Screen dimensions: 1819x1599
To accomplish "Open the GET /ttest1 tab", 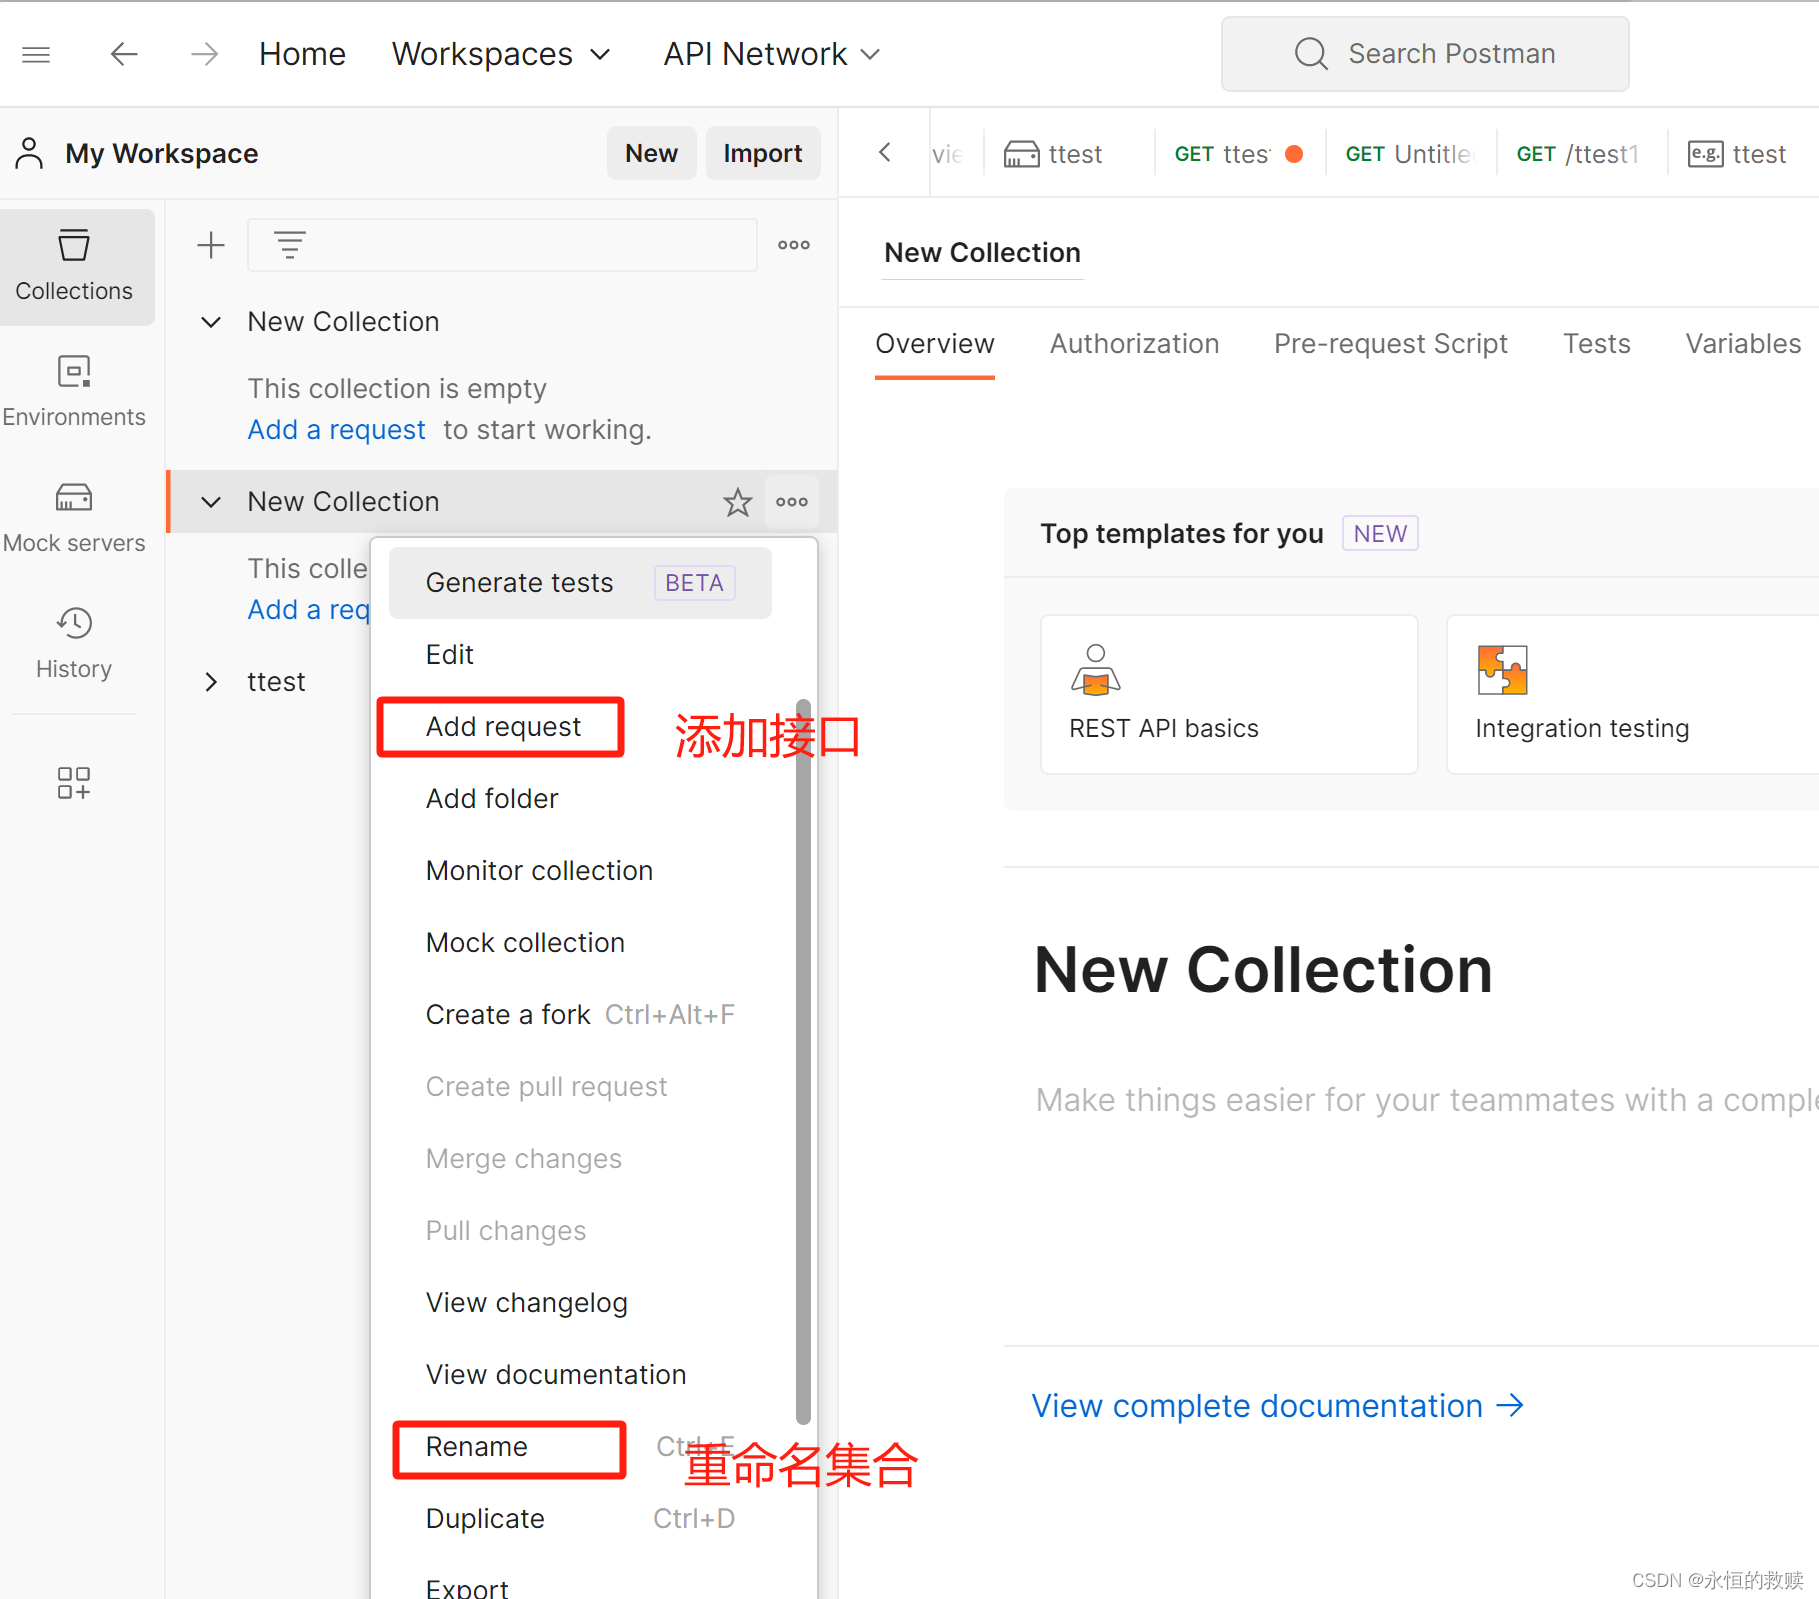I will click(1578, 154).
